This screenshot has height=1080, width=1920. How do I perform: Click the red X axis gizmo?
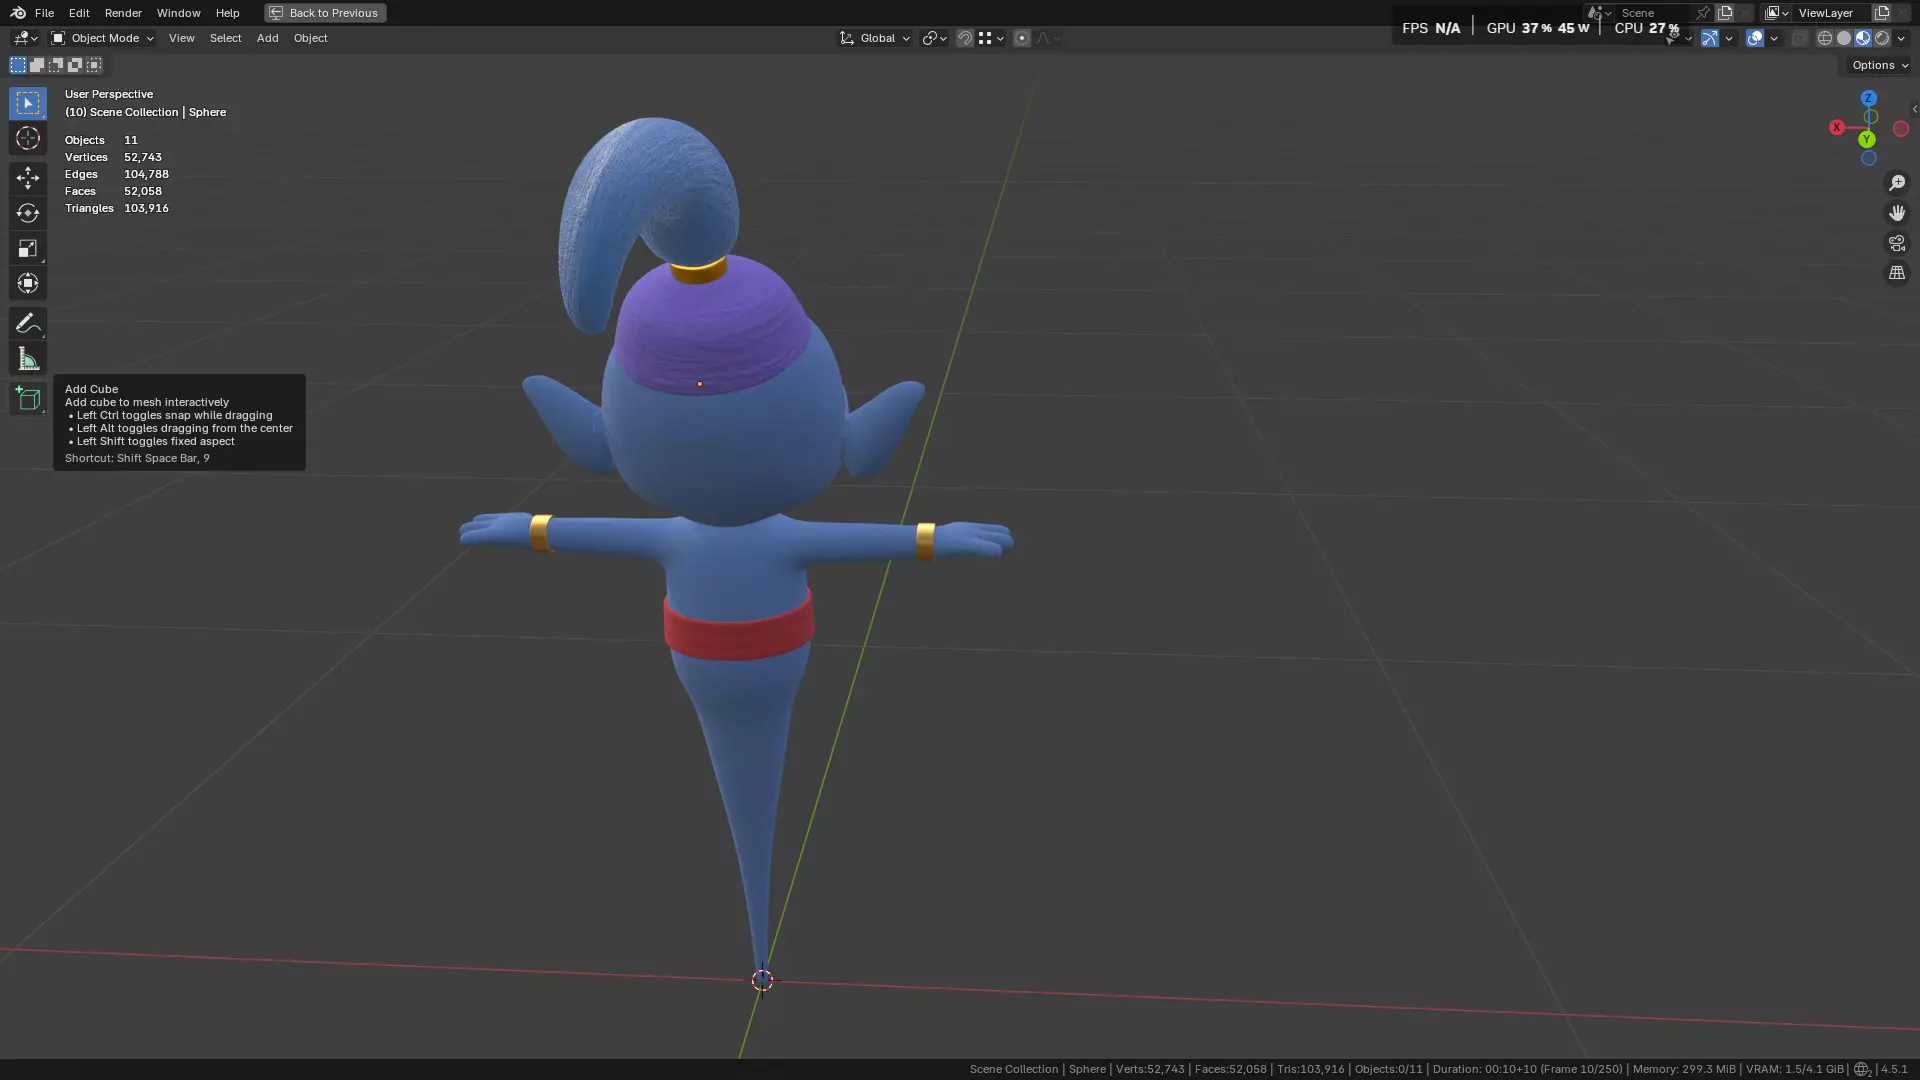(1837, 127)
